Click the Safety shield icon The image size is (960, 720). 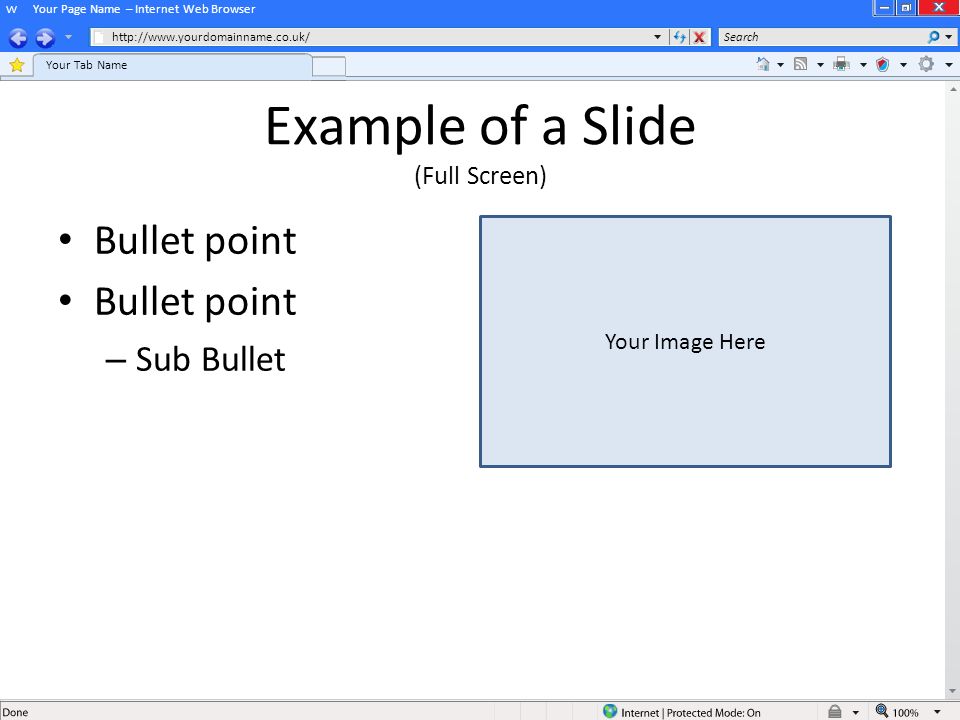pos(882,64)
